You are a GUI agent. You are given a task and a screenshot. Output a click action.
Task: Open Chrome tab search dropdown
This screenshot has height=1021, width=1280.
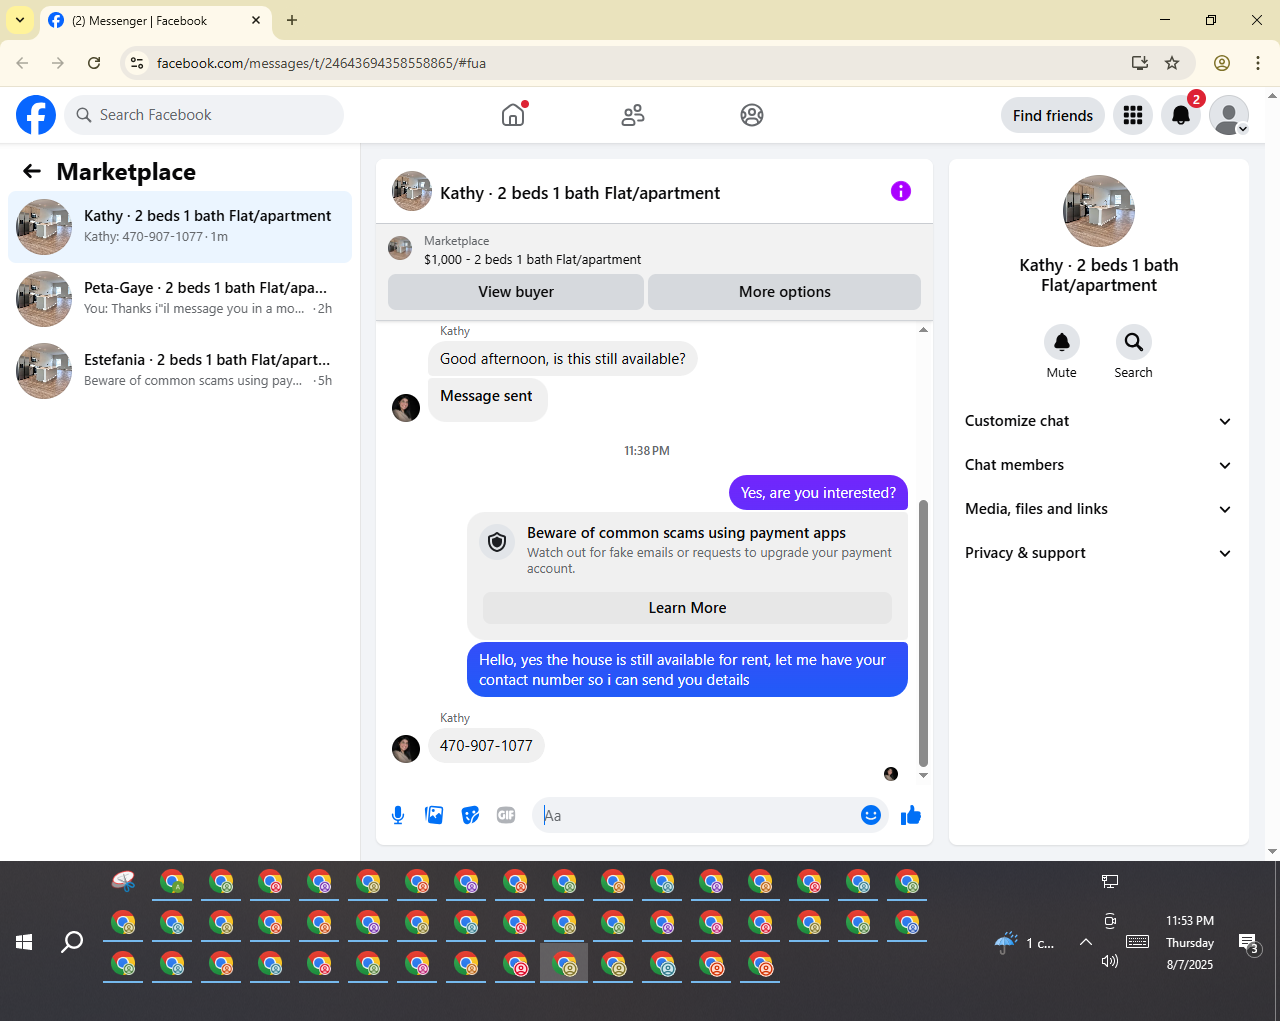click(x=20, y=20)
